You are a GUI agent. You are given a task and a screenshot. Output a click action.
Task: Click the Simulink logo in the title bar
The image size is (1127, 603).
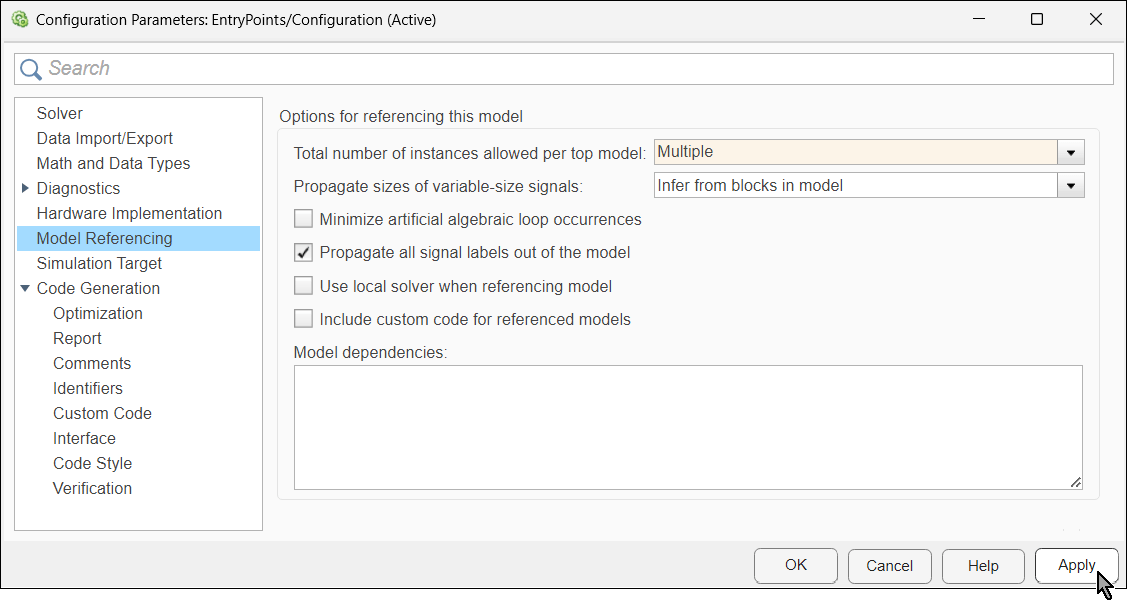(x=19, y=19)
